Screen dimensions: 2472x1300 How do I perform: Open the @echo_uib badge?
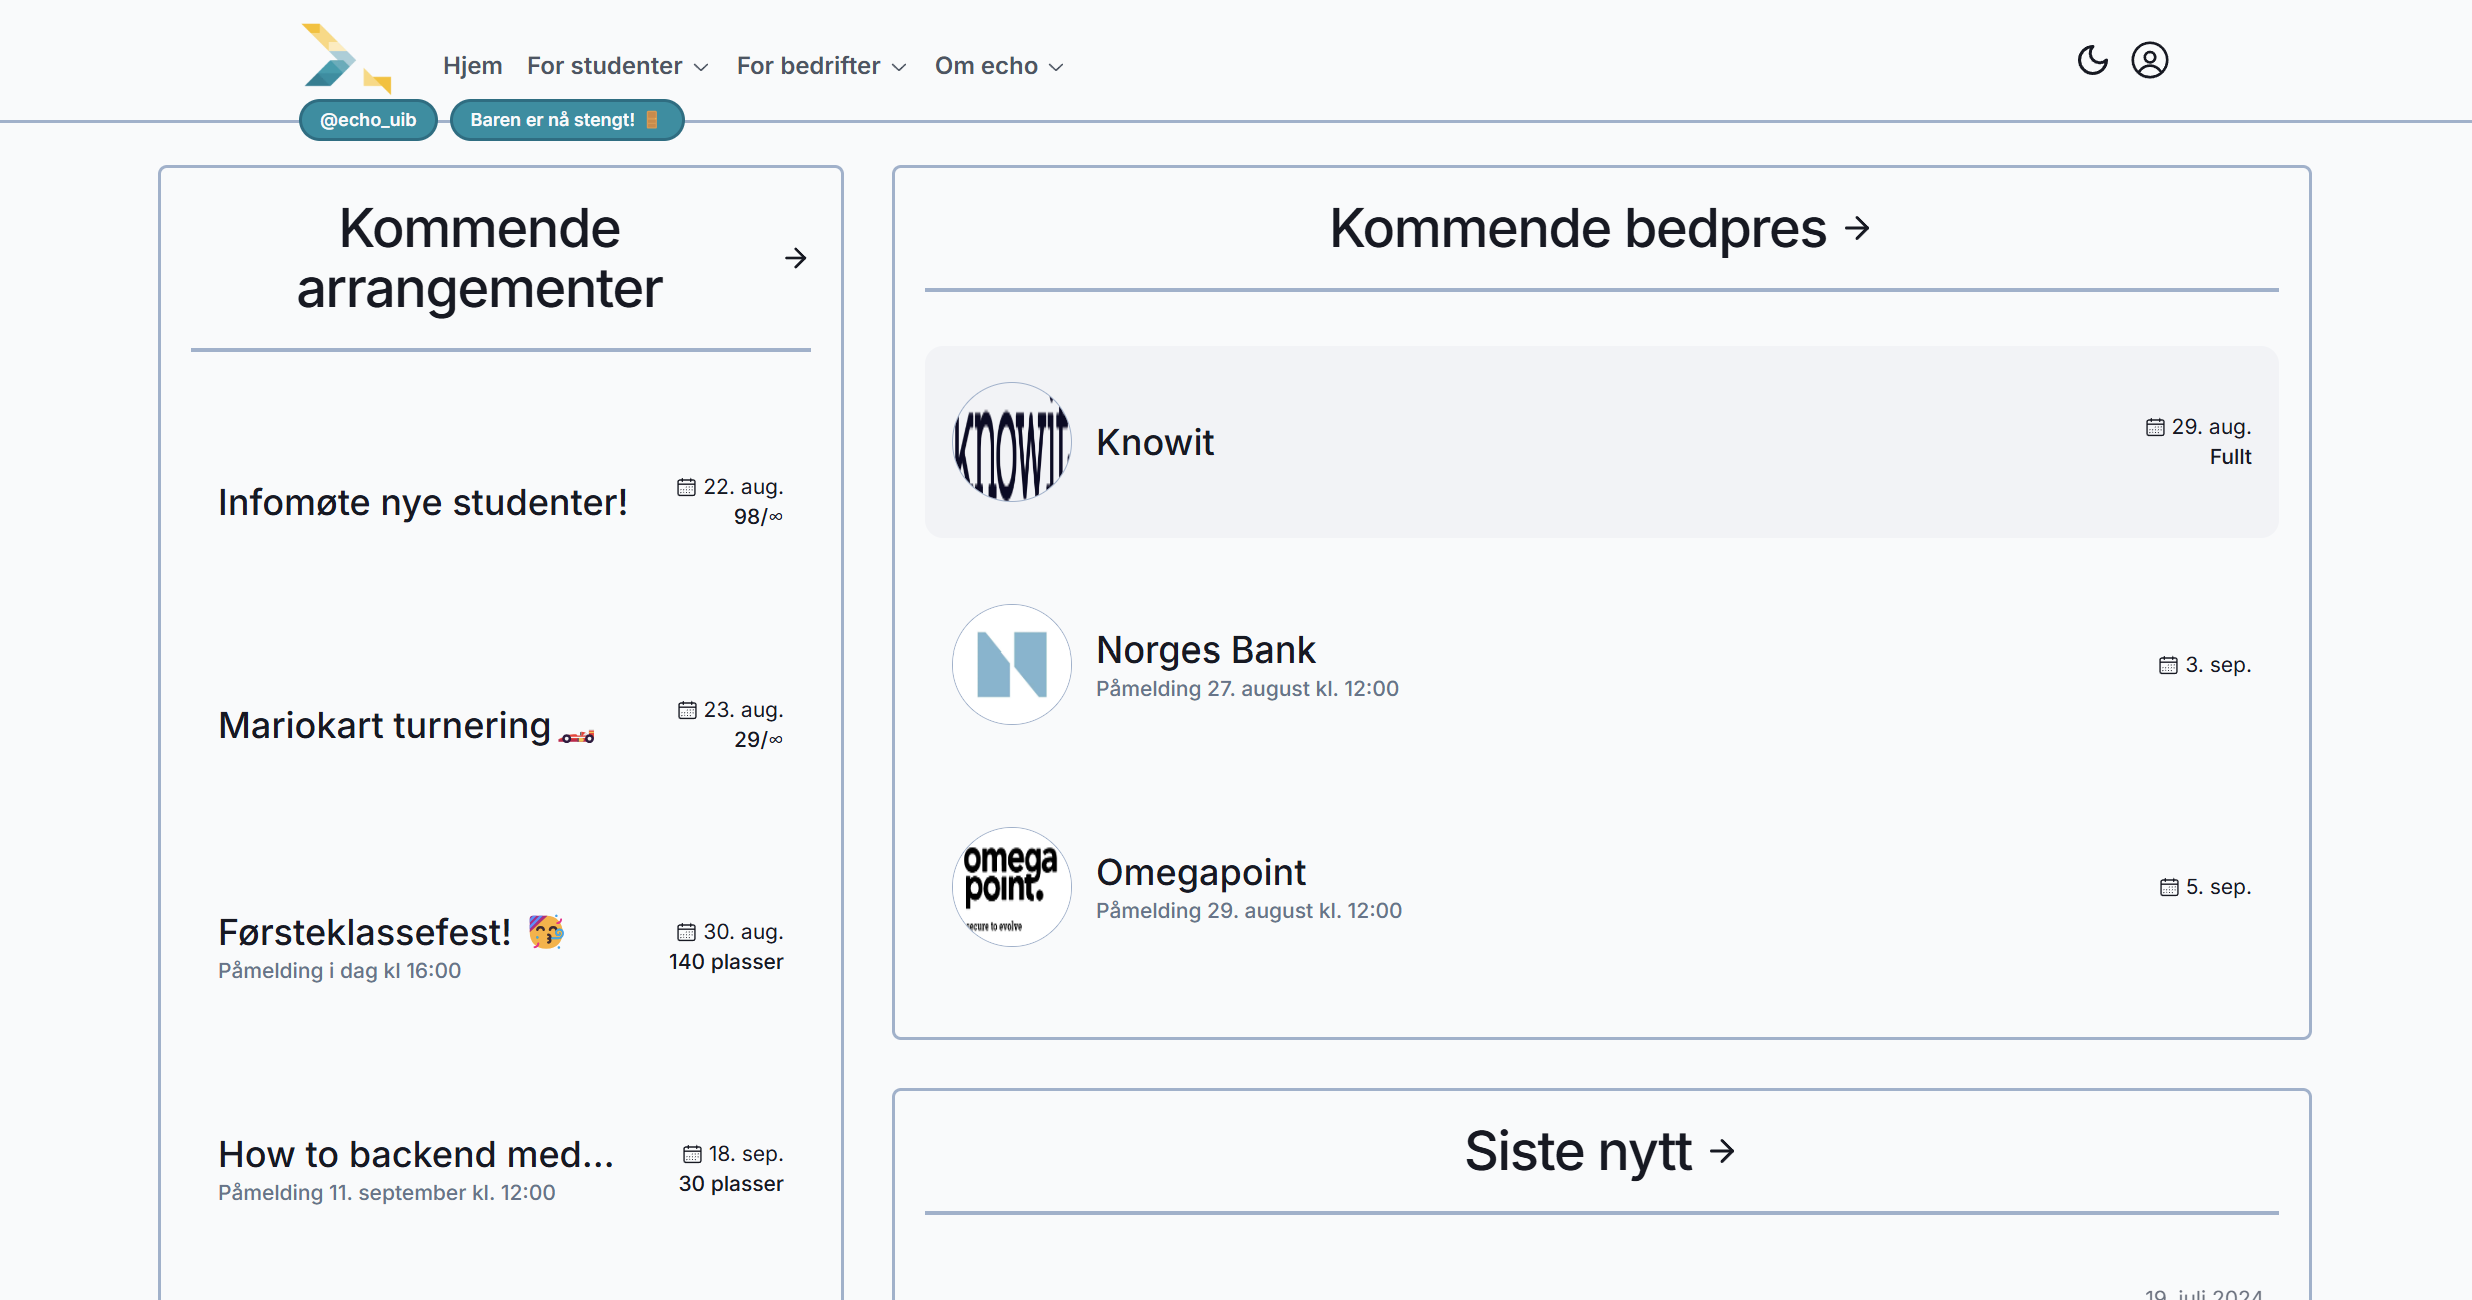368,120
